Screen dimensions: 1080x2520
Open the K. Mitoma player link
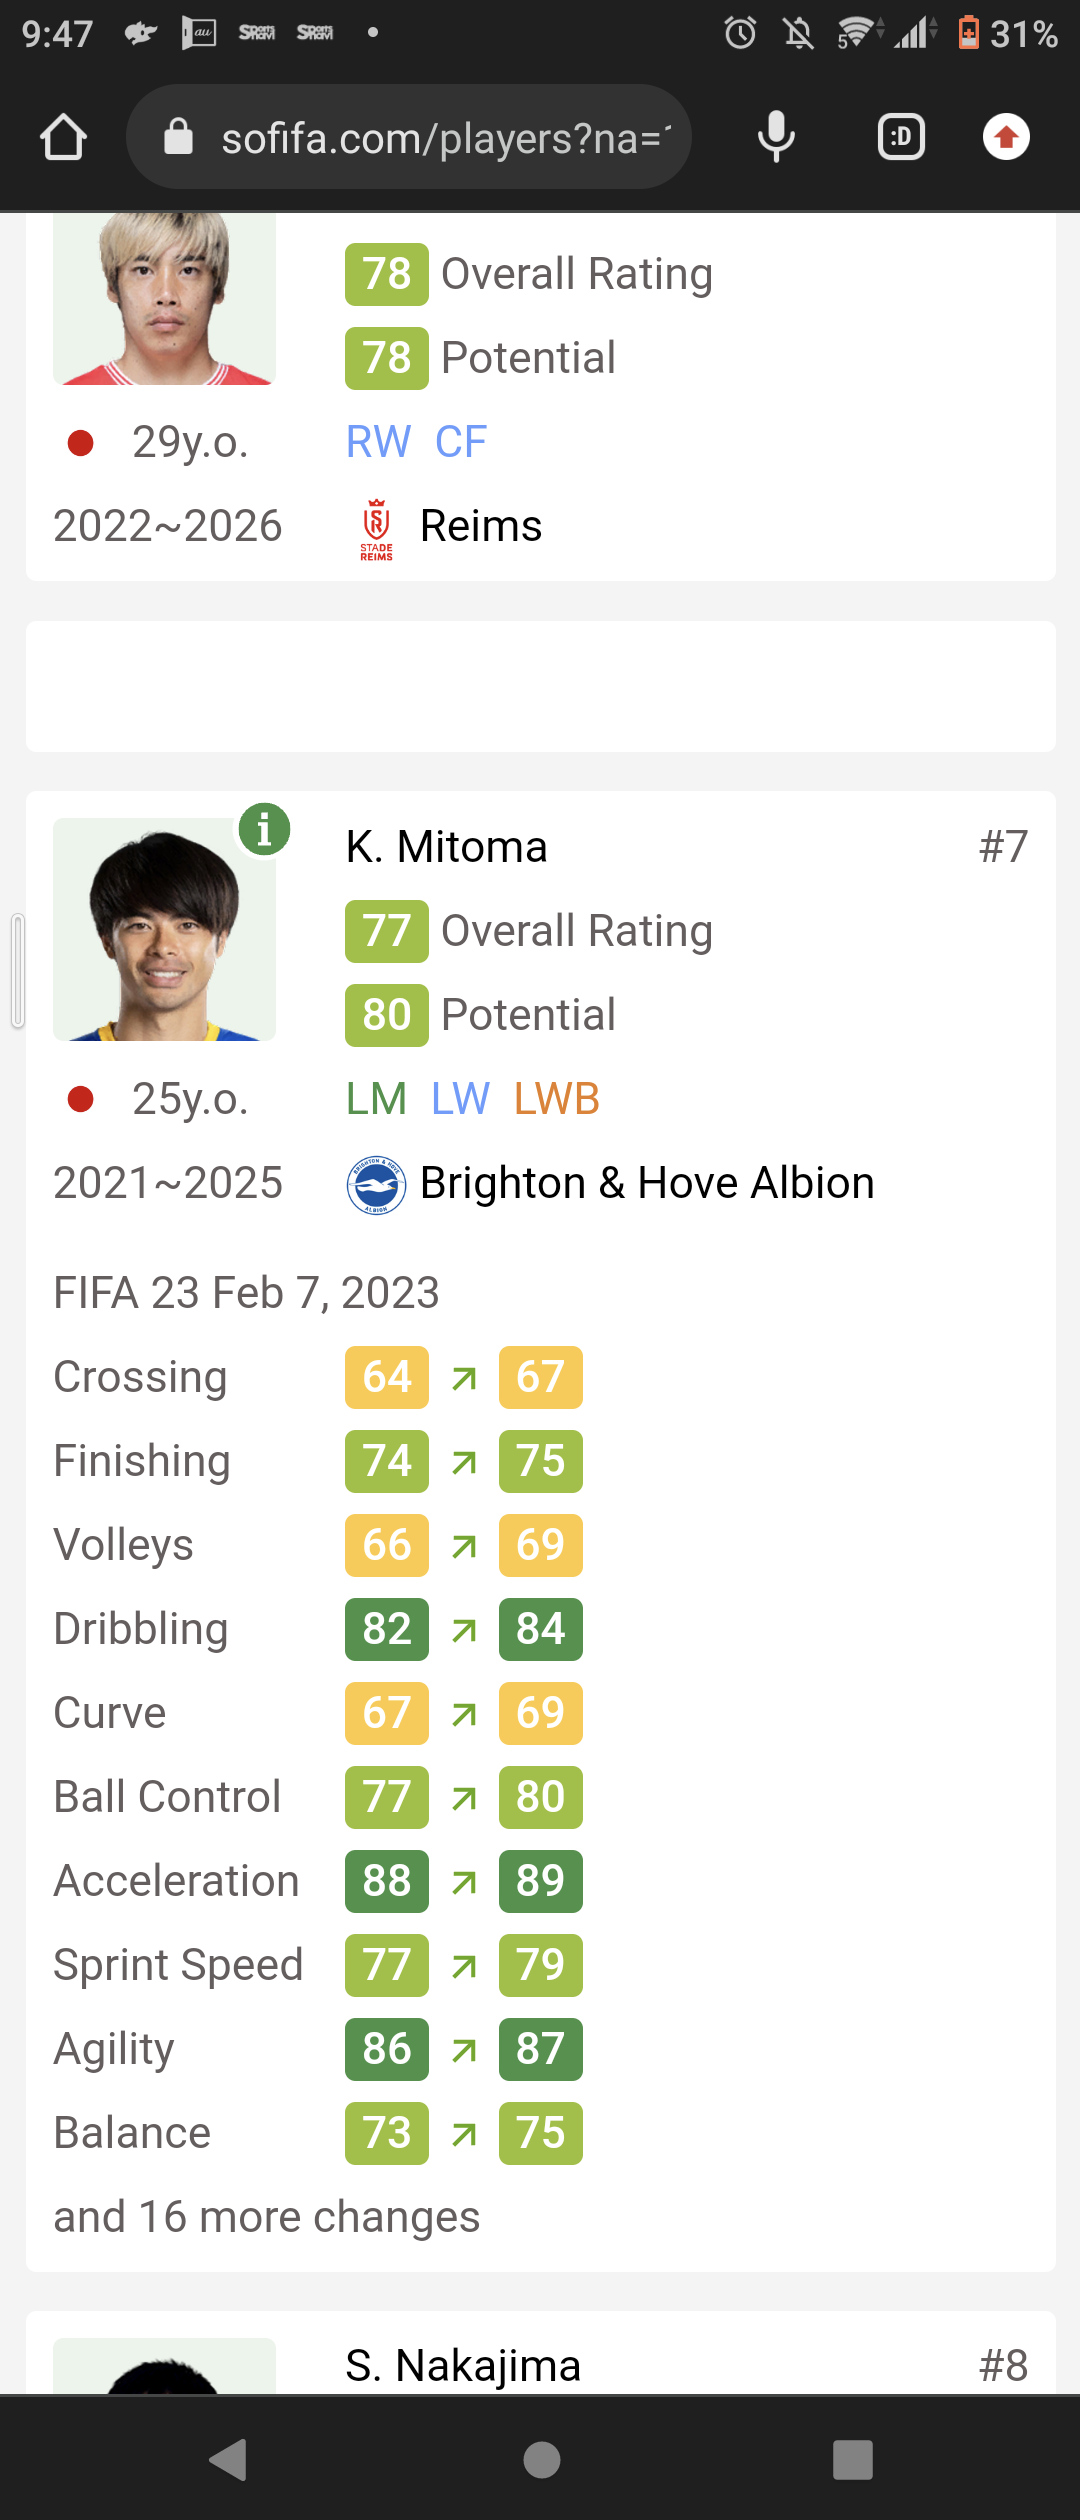pos(447,847)
